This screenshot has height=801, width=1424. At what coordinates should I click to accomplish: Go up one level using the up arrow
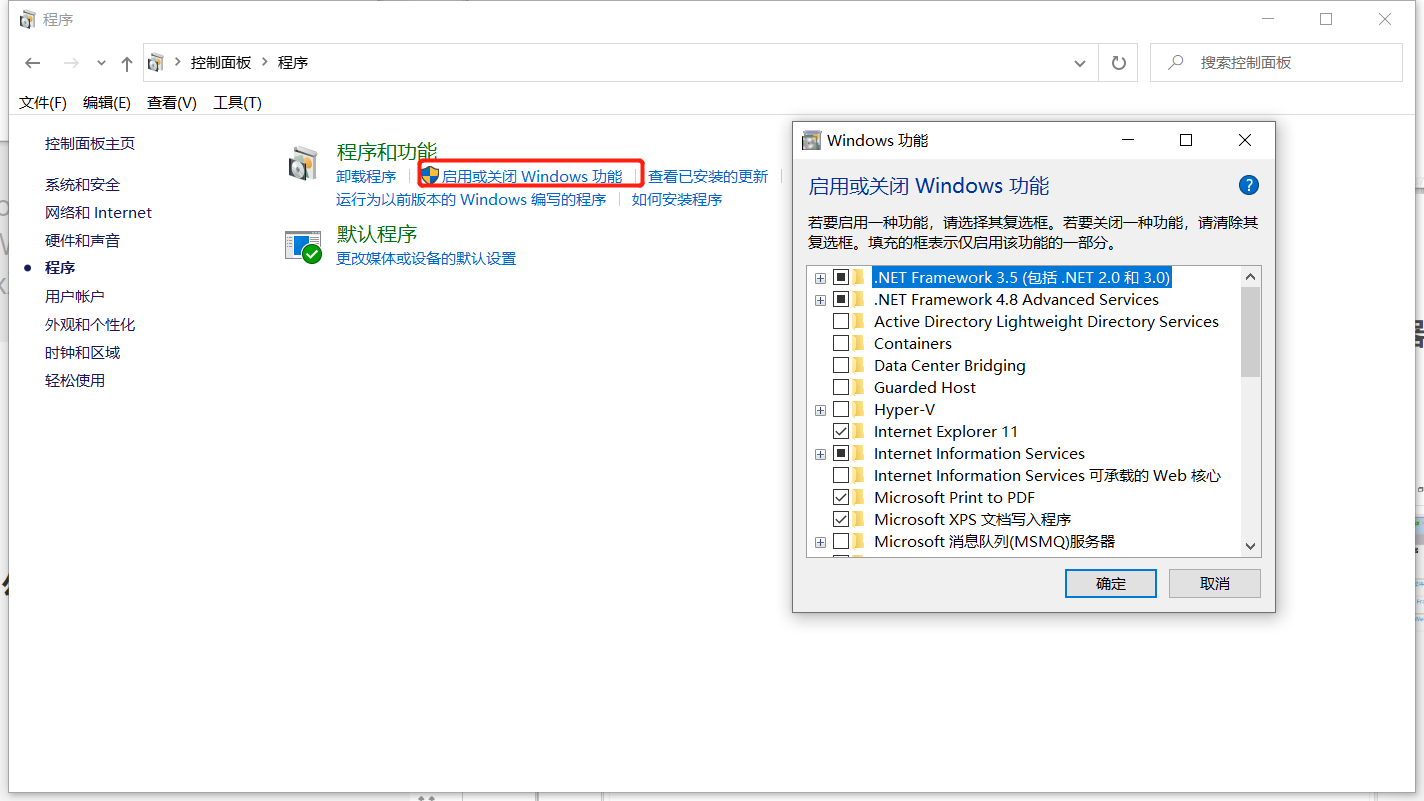(125, 62)
